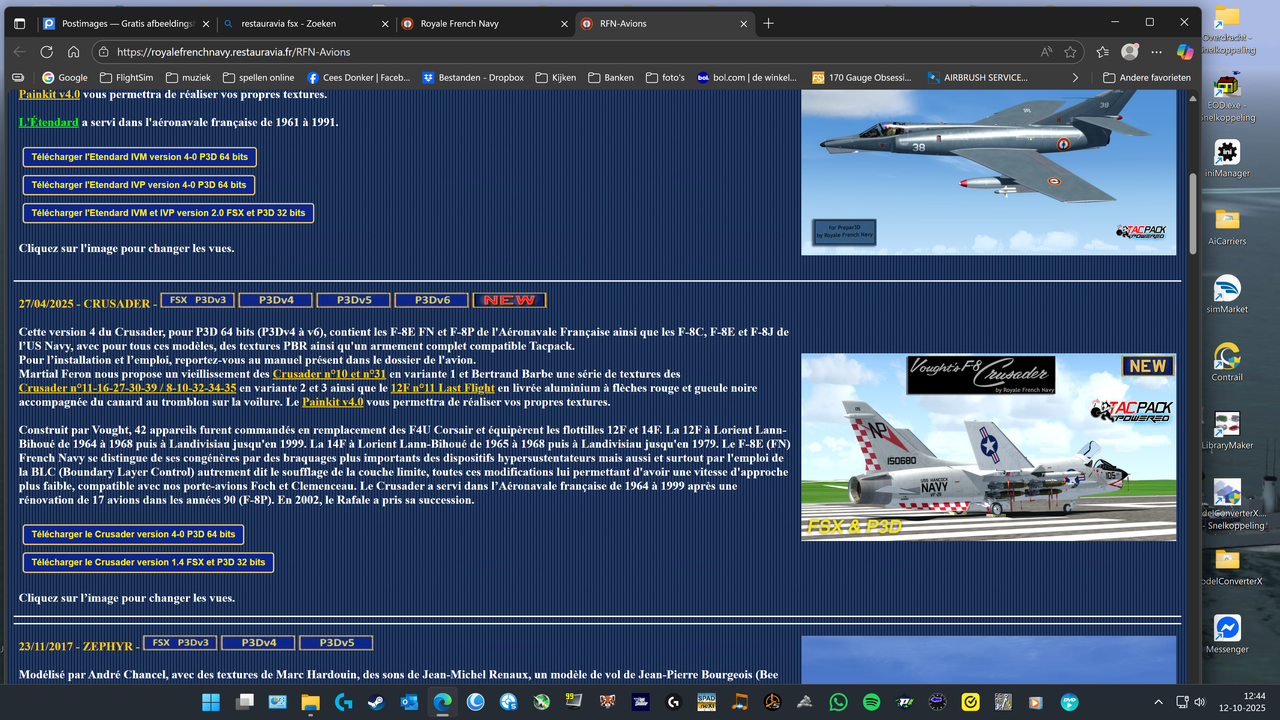Click Paintkit v4.0 link at page top

[49, 94]
